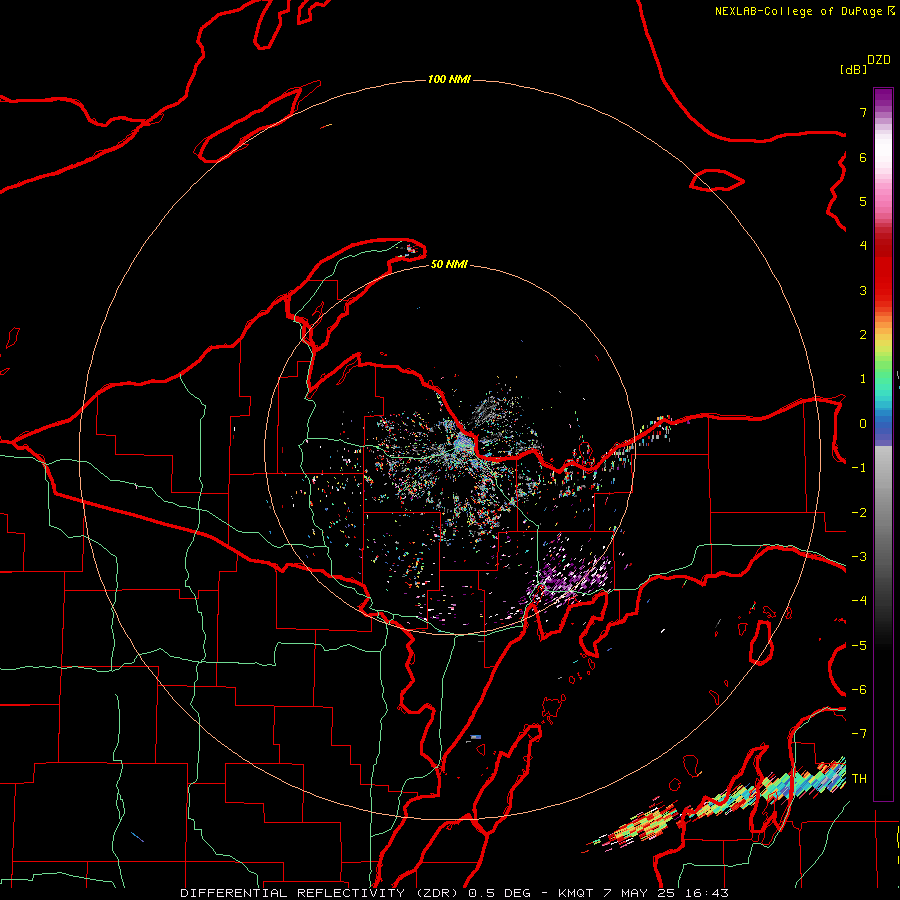Screen dimensions: 900x900
Task: Click the 2 dB tick label on scale
Action: pos(863,335)
